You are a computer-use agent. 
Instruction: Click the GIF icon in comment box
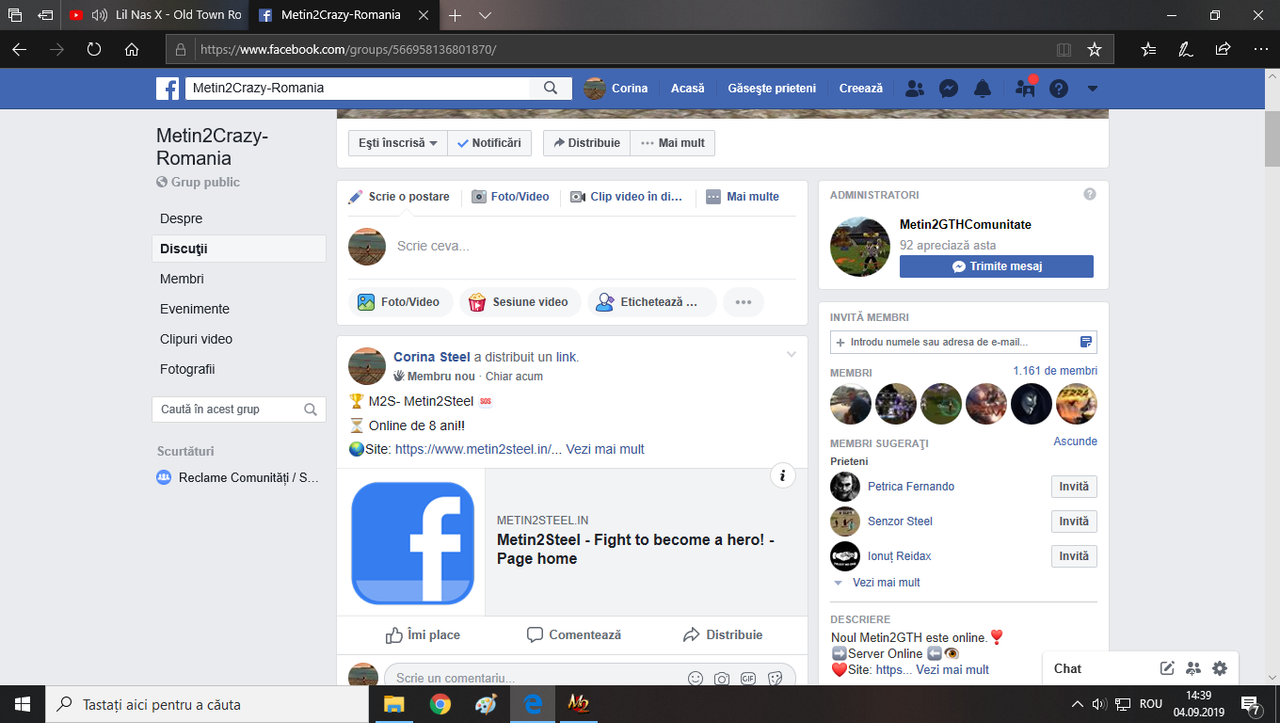point(748,678)
